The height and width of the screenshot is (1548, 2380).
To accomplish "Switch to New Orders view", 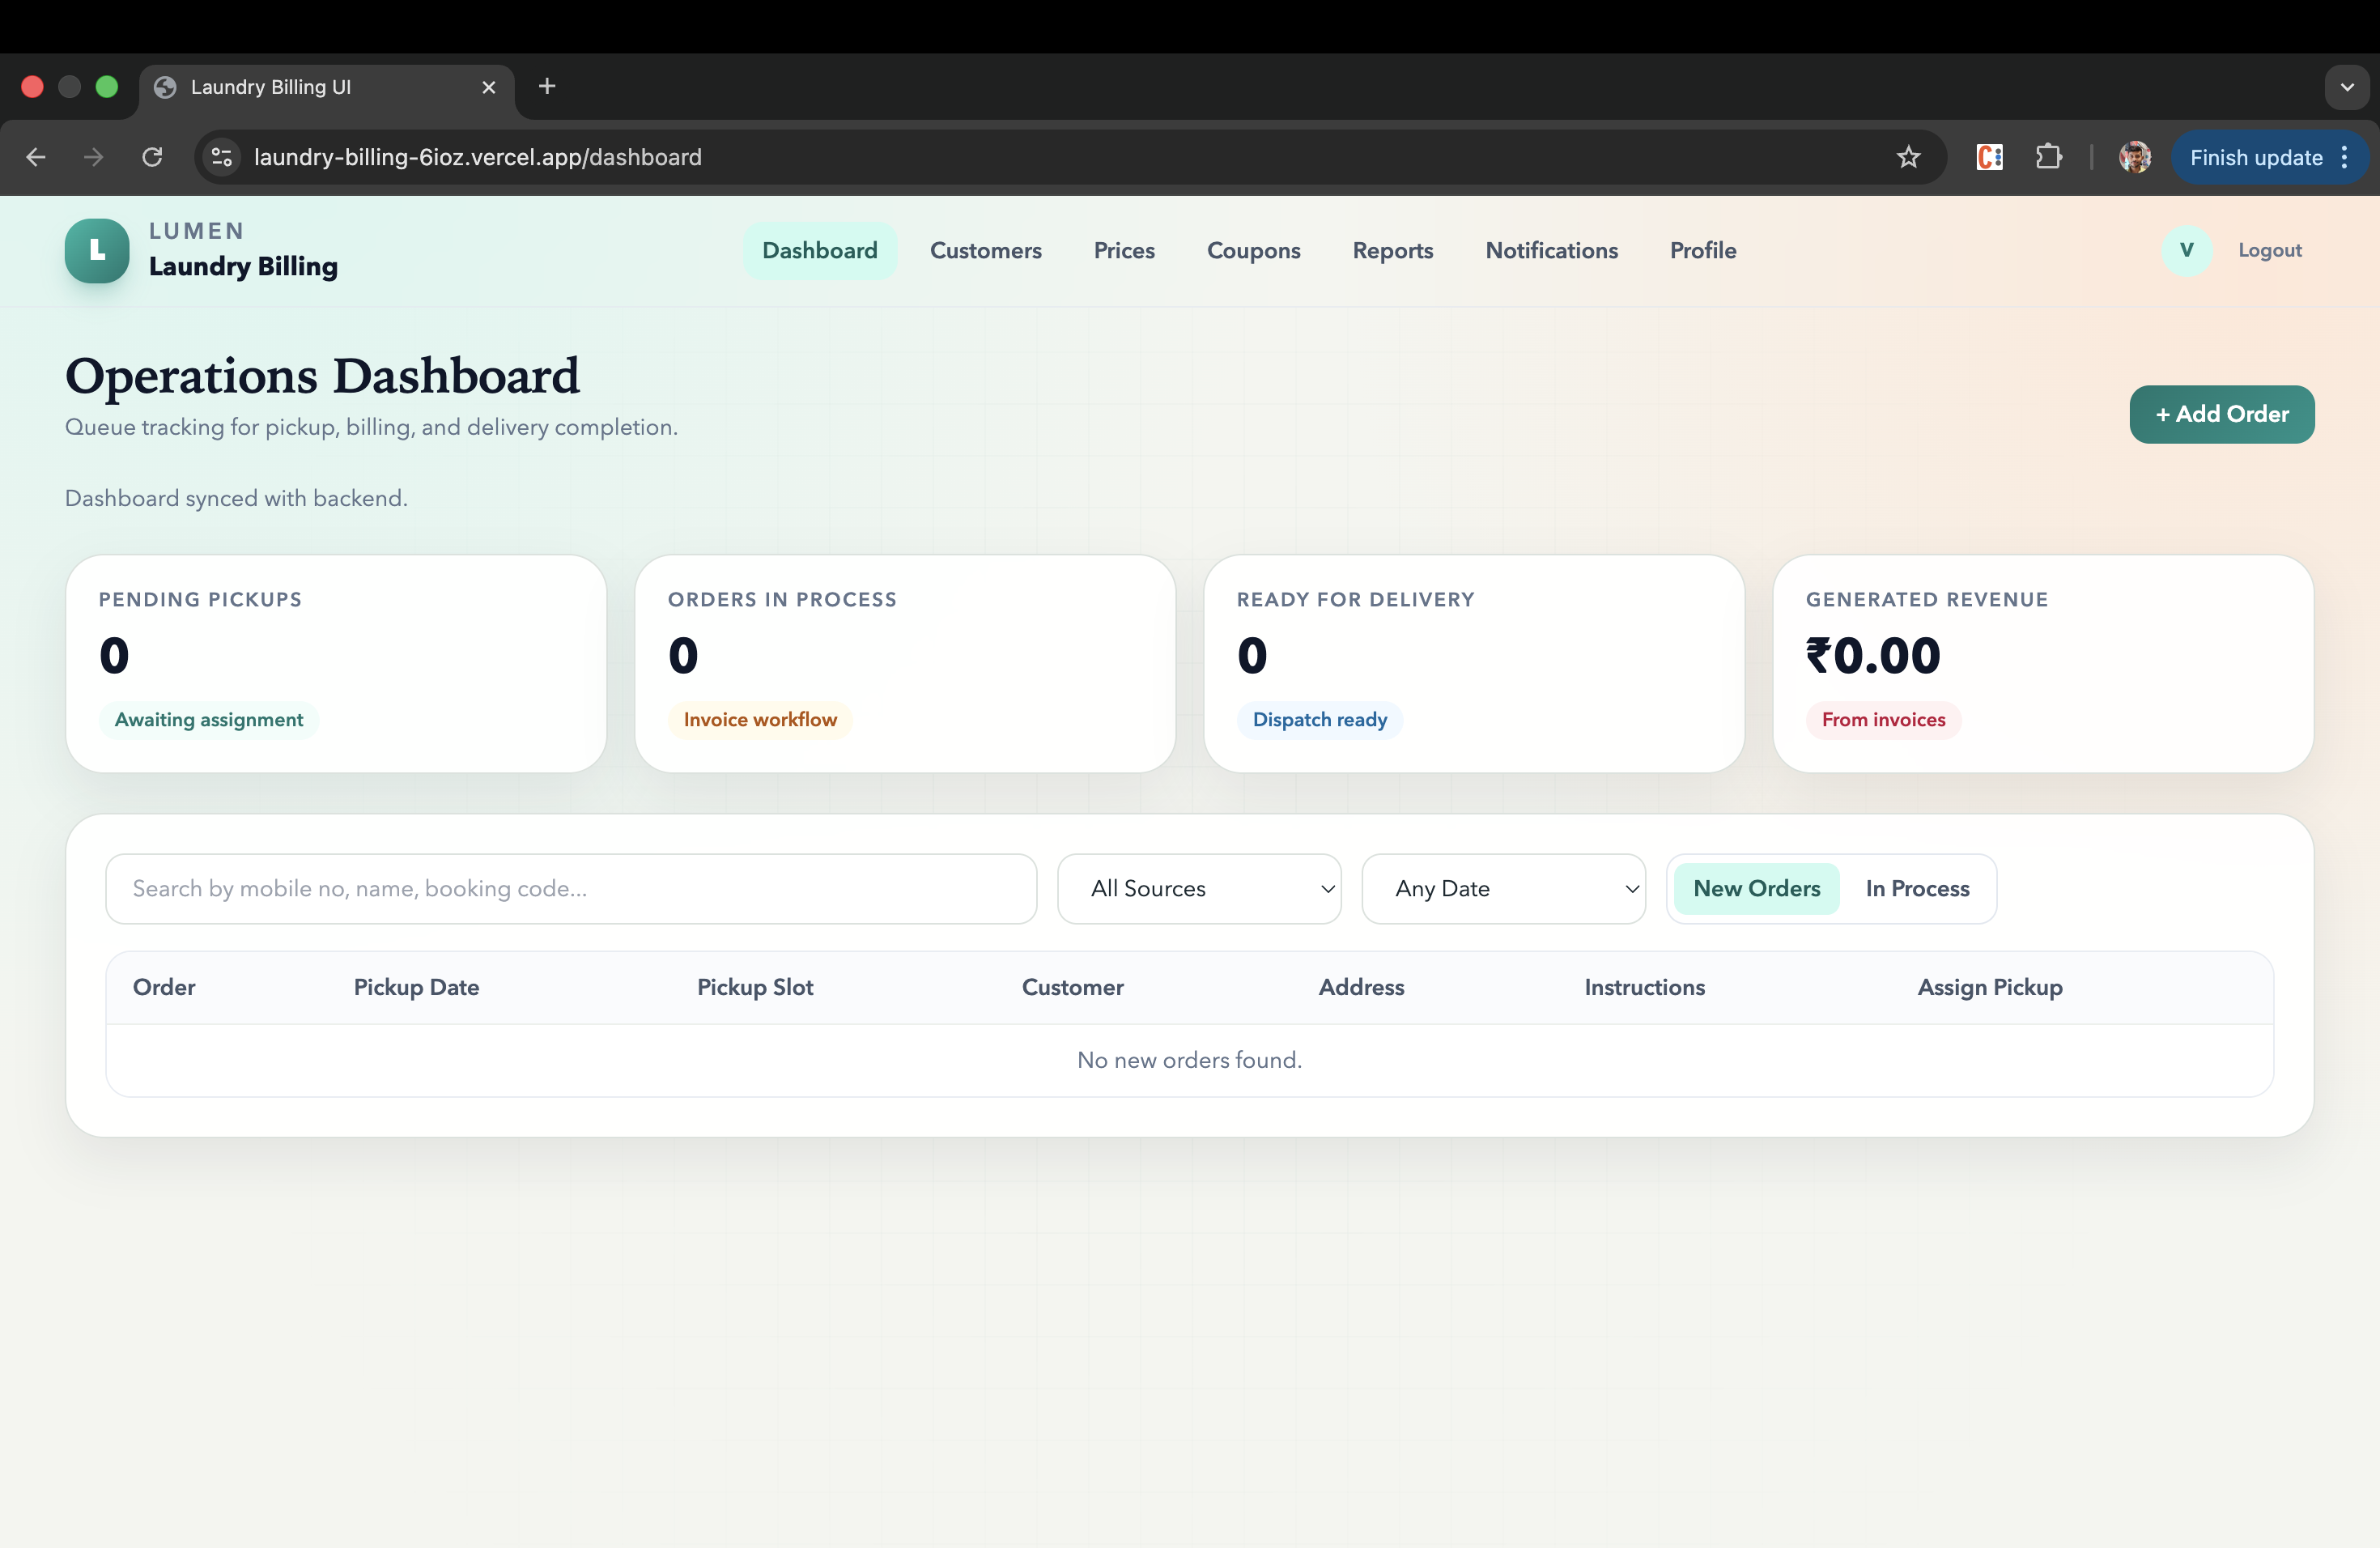I will [x=1756, y=888].
